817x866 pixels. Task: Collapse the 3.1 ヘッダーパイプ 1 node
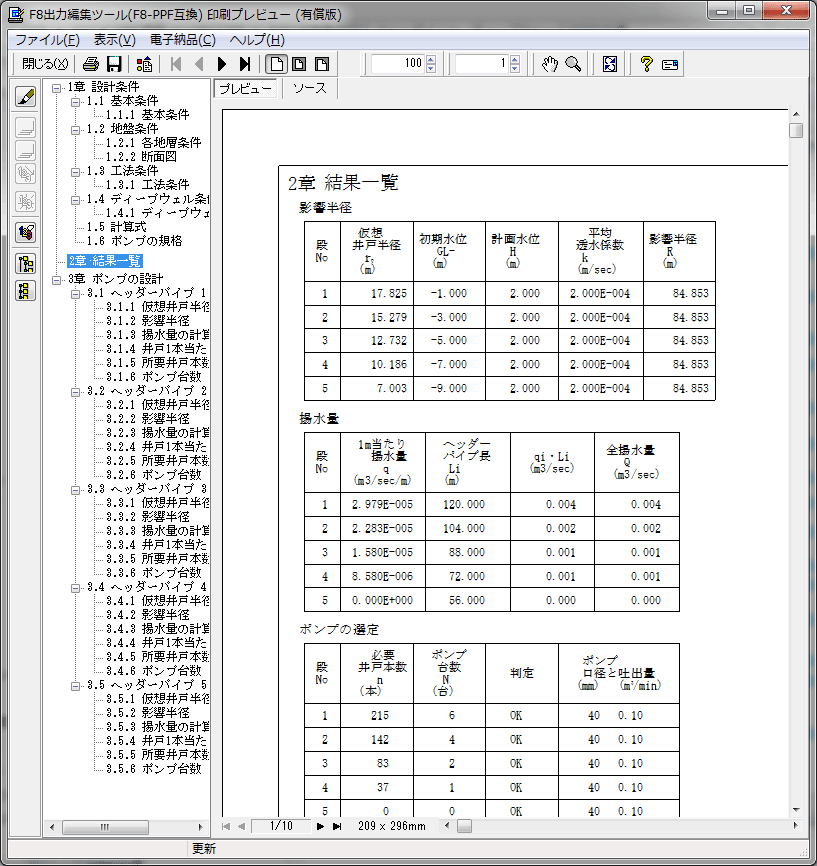75,294
